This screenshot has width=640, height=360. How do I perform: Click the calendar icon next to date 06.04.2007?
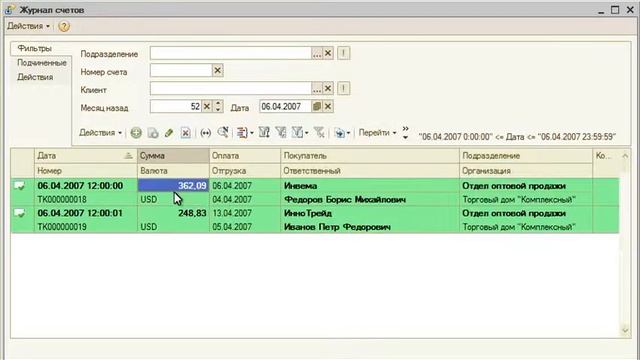coord(317,107)
